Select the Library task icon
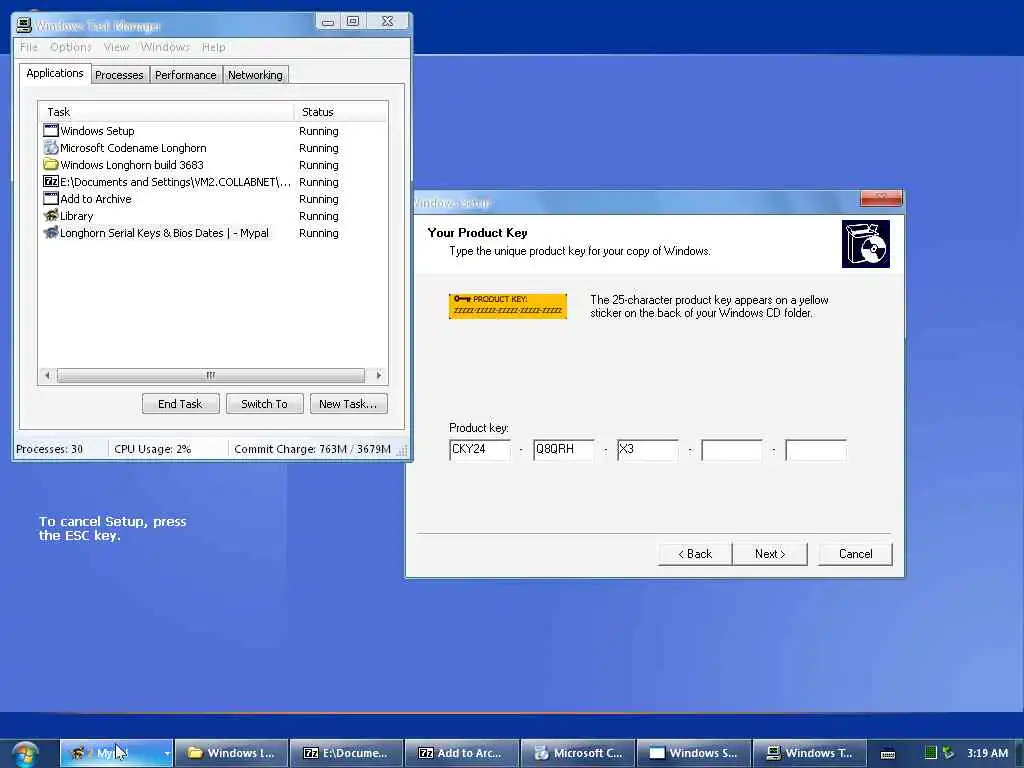Viewport: 1024px width, 768px height. click(x=51, y=216)
